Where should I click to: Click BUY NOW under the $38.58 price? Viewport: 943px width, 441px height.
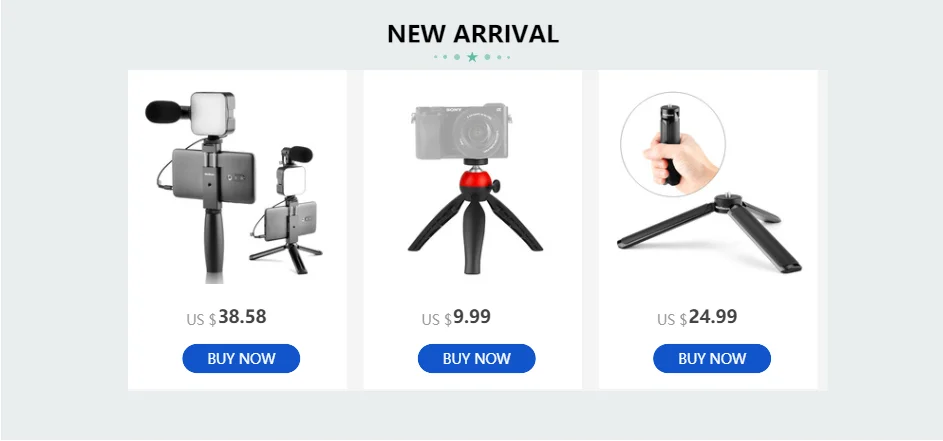pyautogui.click(x=241, y=359)
